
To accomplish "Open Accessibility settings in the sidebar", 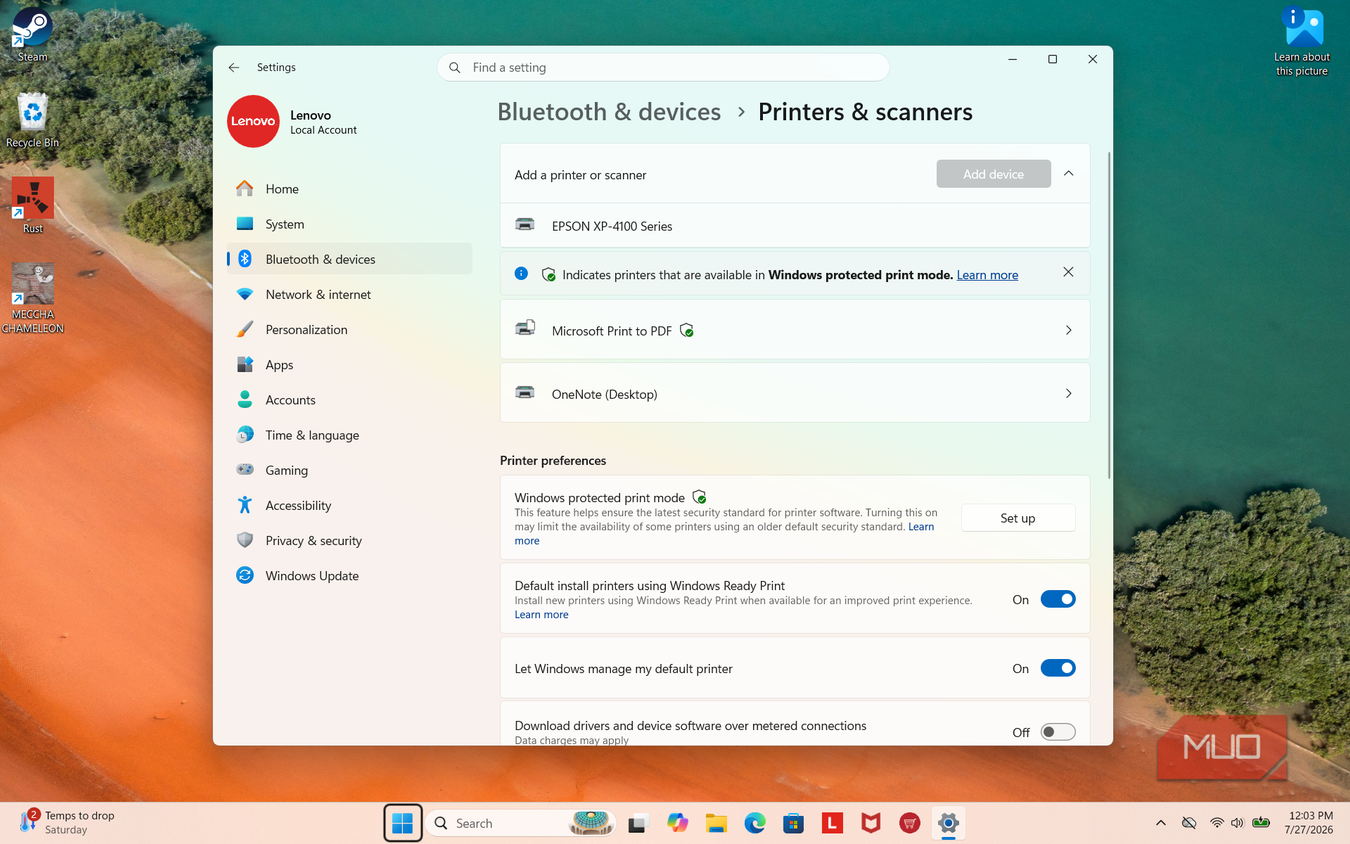I will (349, 505).
